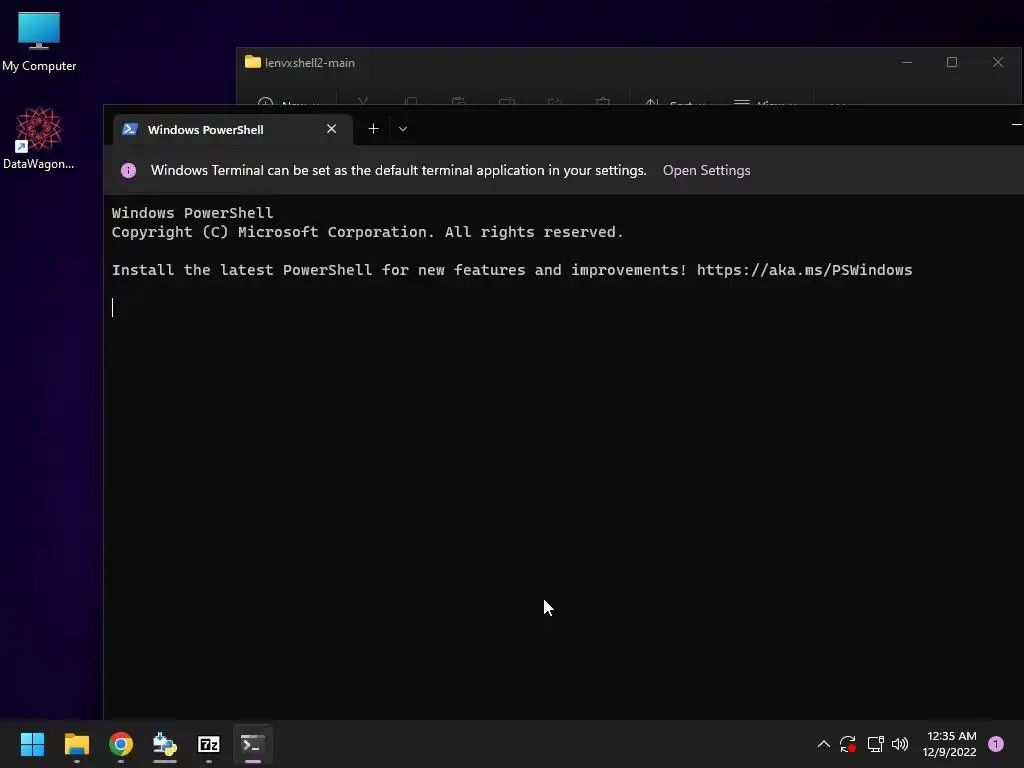Image resolution: width=1024 pixels, height=768 pixels.
Task: Close the Windows PowerShell tab
Action: point(332,129)
